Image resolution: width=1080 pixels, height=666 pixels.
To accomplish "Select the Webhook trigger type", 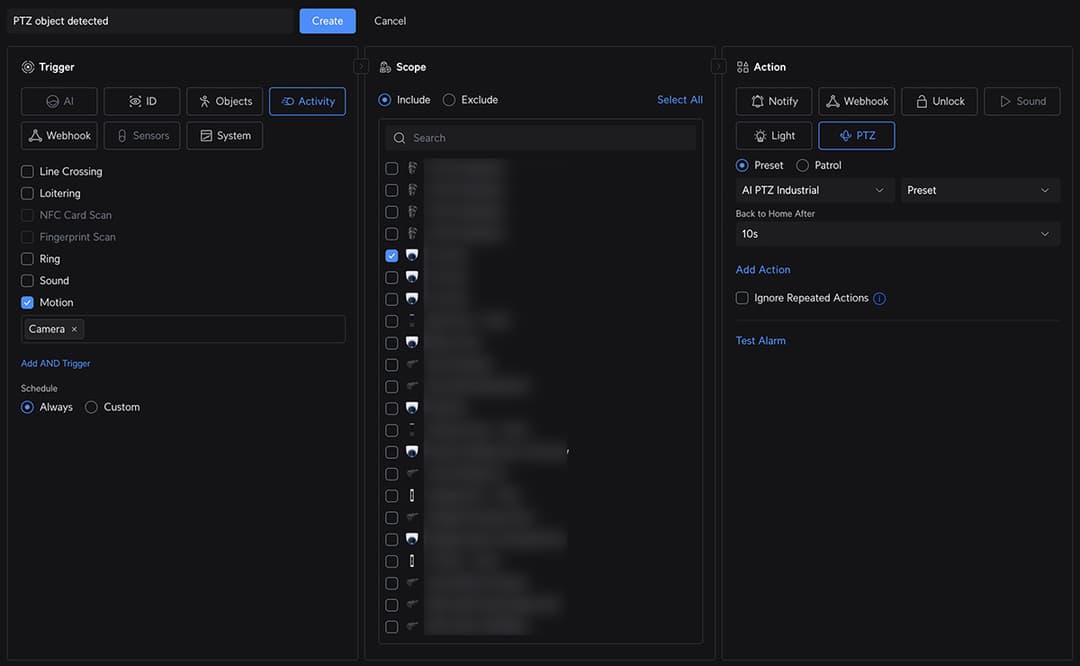I will tap(59, 136).
